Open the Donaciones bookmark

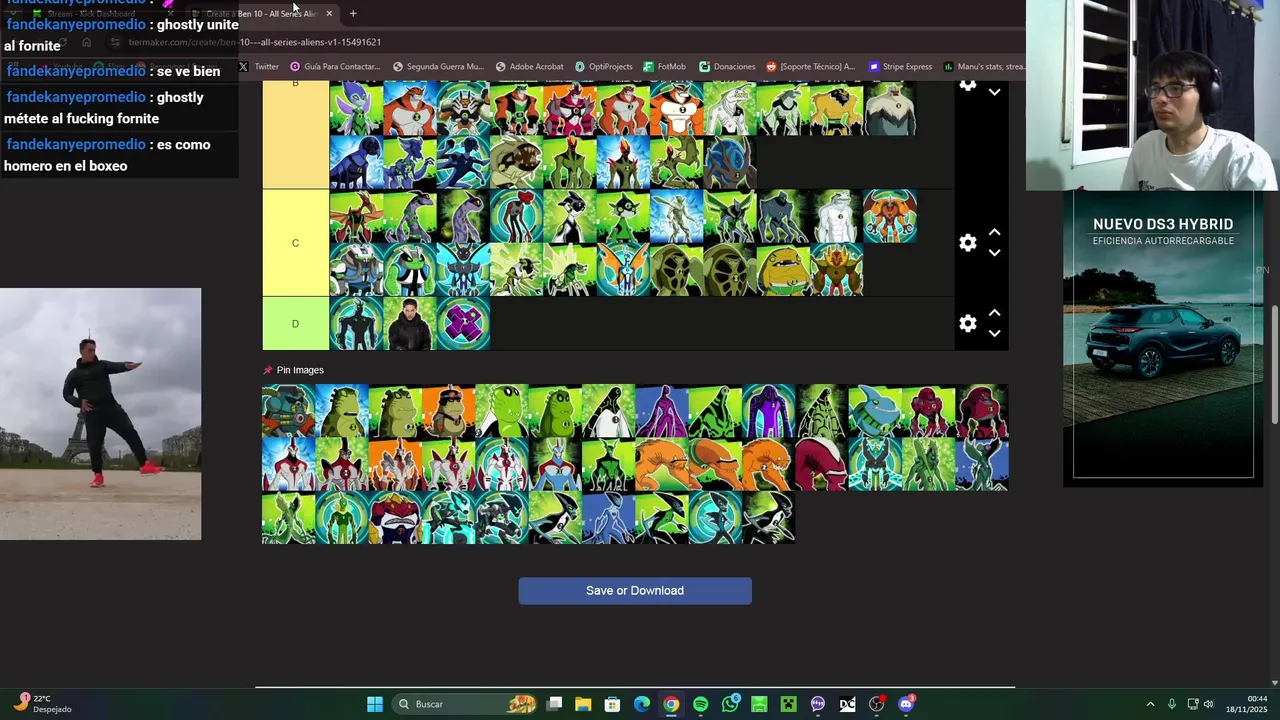point(728,67)
